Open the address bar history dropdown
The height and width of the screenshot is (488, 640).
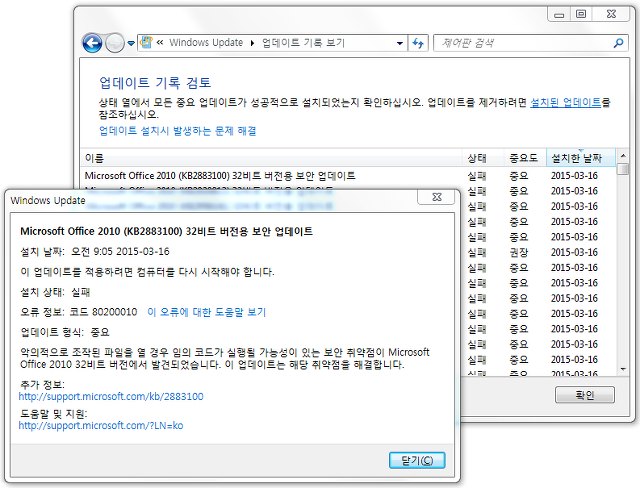tap(400, 43)
